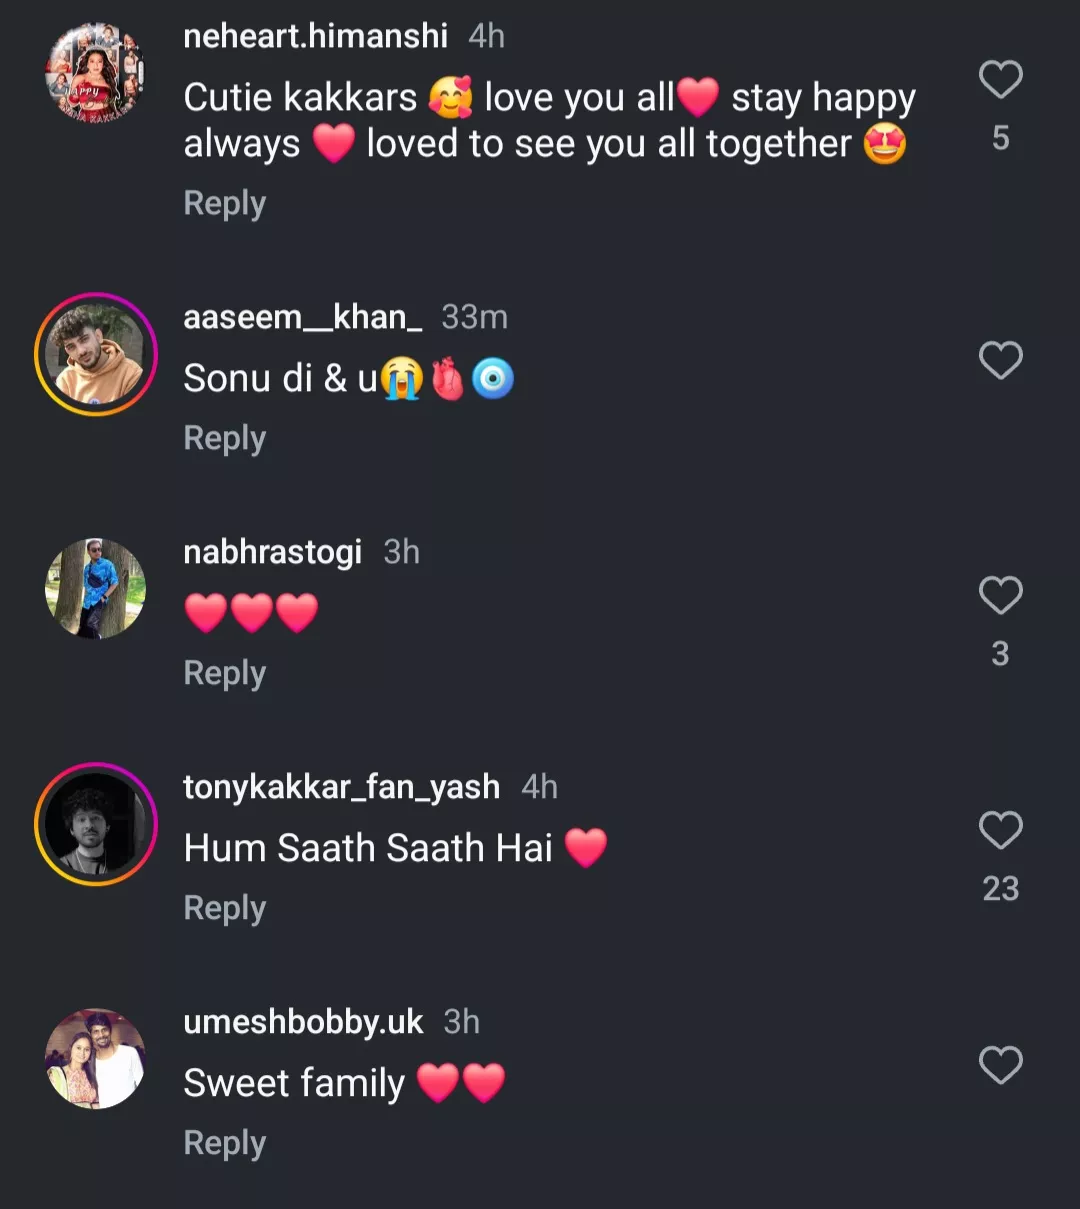1080x1209 pixels.
Task: Reply to nabhrastogi's hearts comment
Action: pyautogui.click(x=225, y=673)
